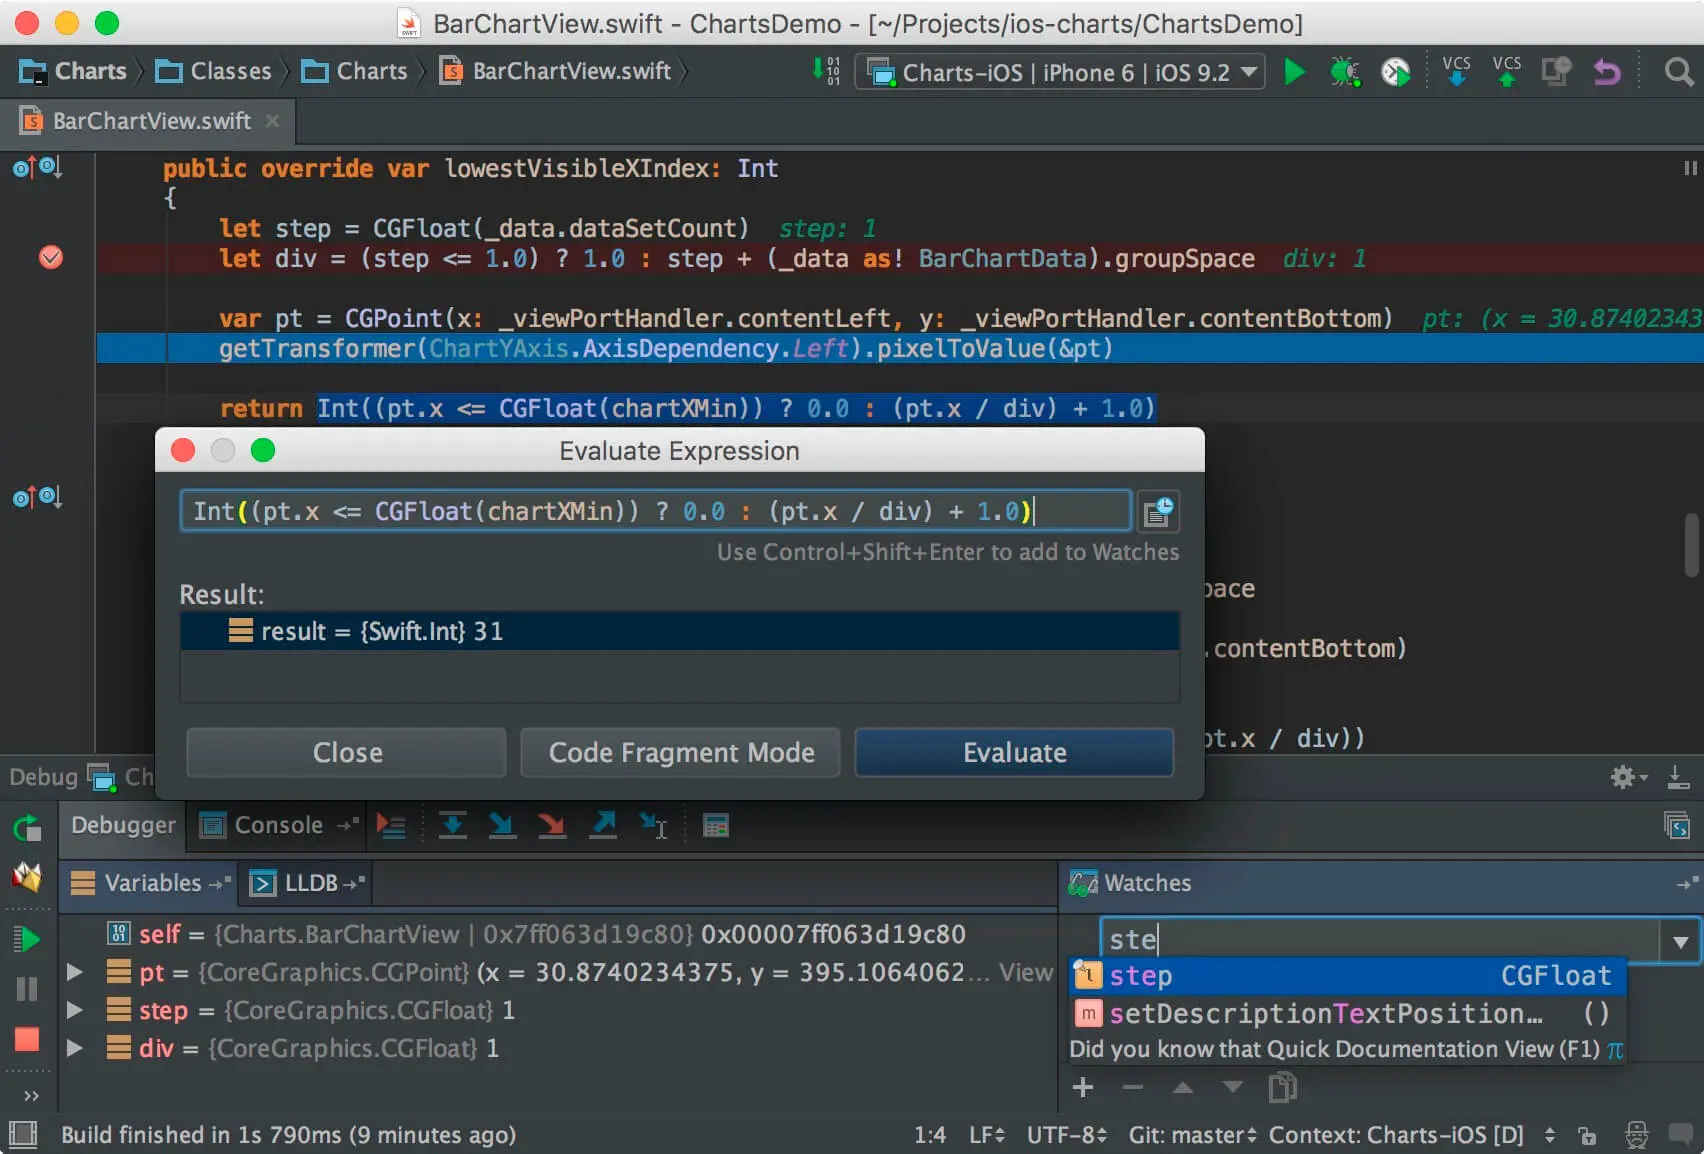This screenshot has height=1154, width=1704.
Task: Click the Watches expression input containing ste
Action: tap(1380, 940)
